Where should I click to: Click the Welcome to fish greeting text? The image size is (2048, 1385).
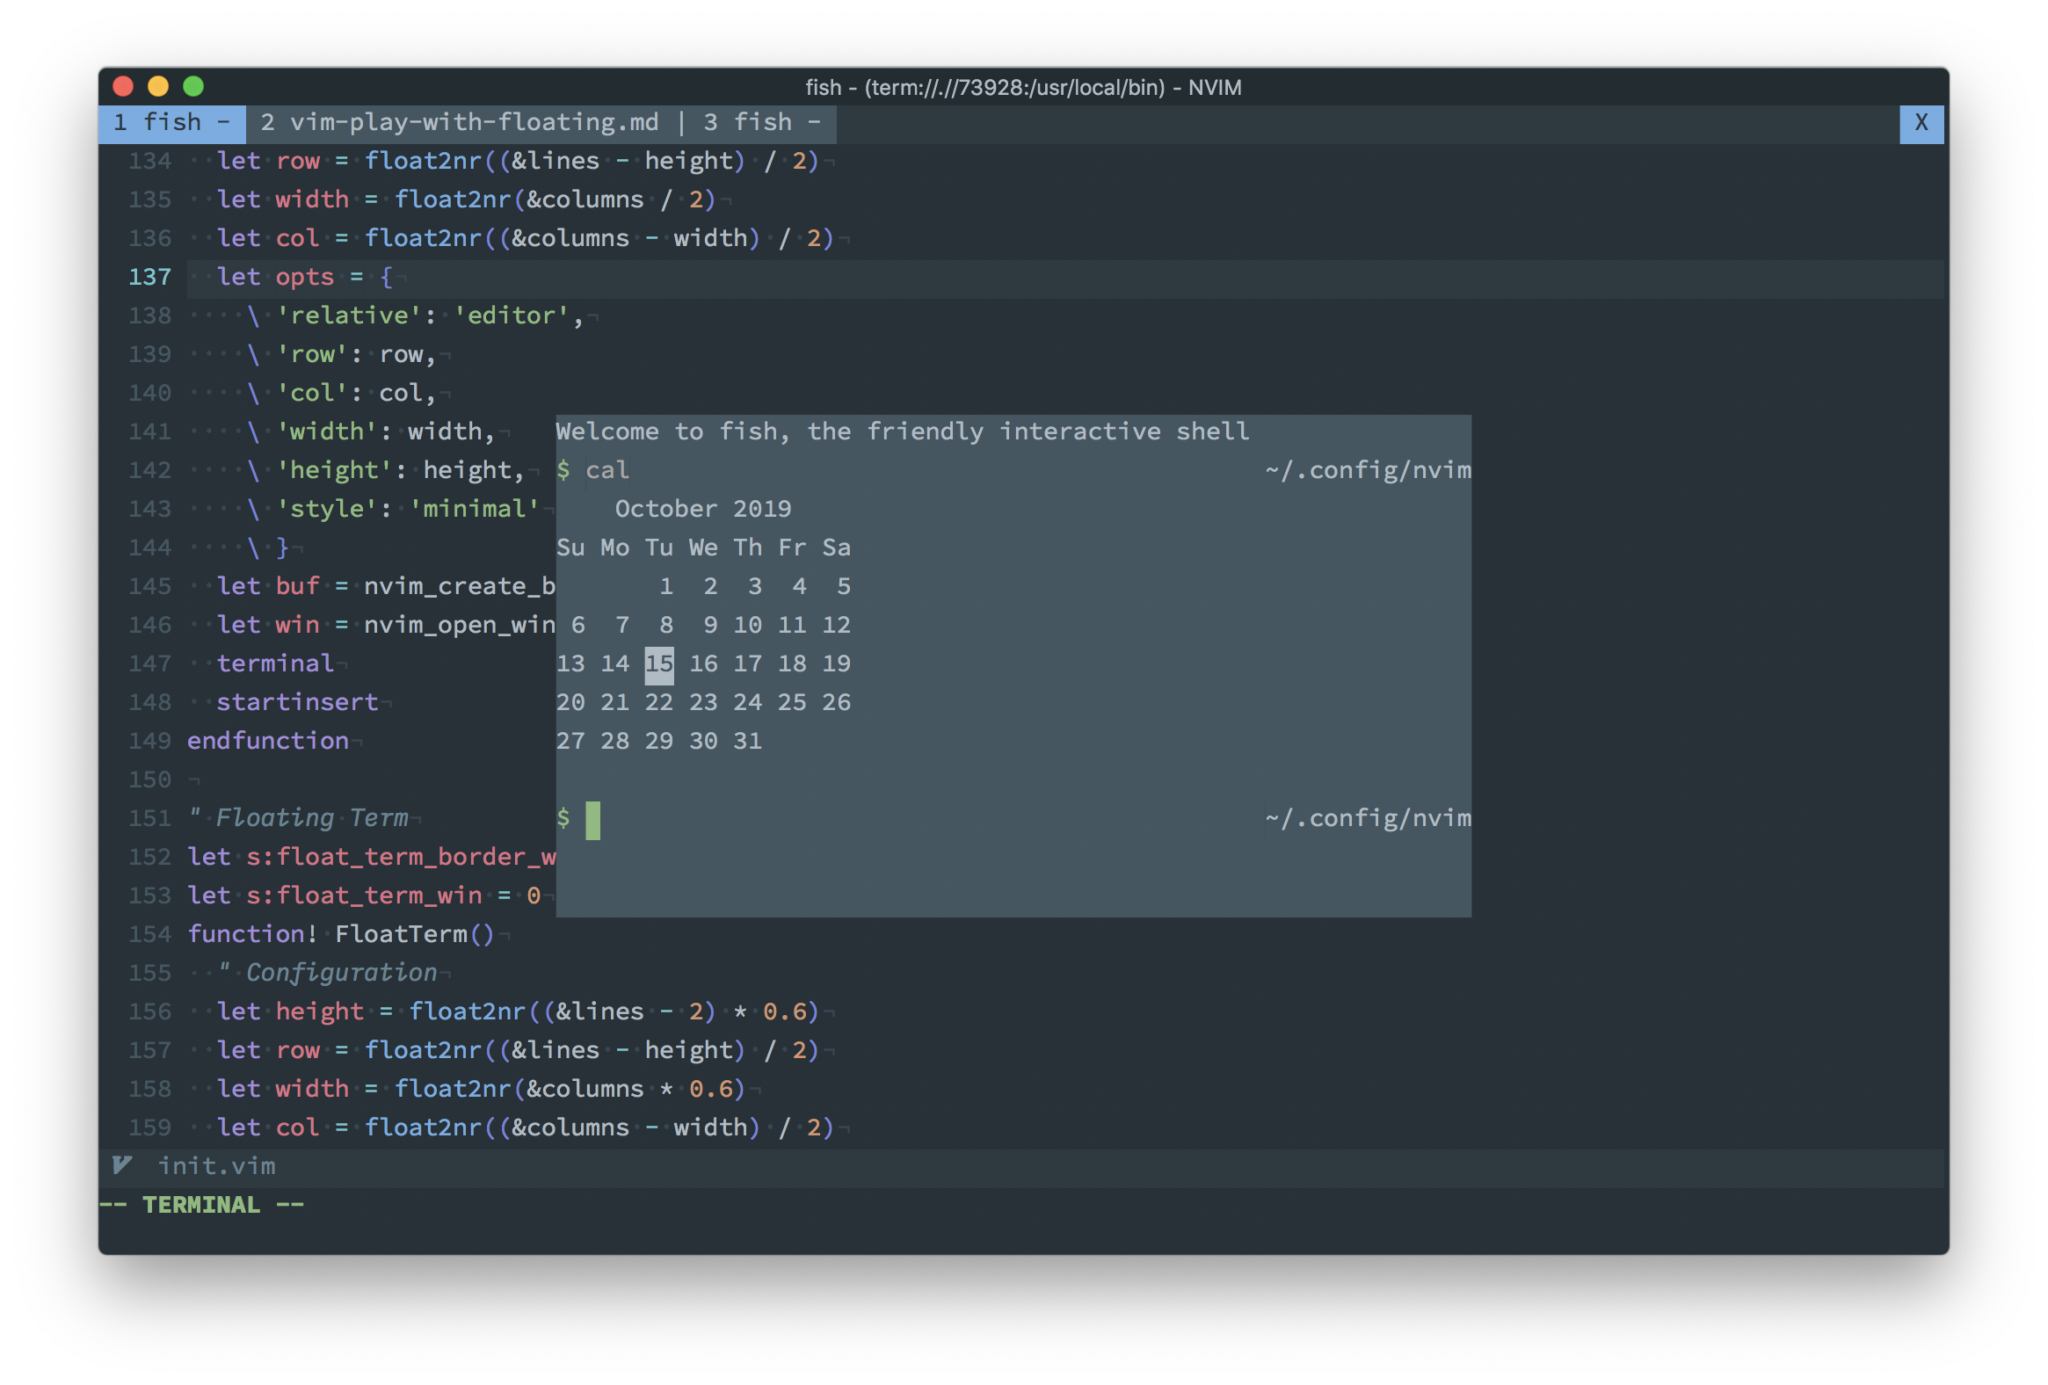900,431
